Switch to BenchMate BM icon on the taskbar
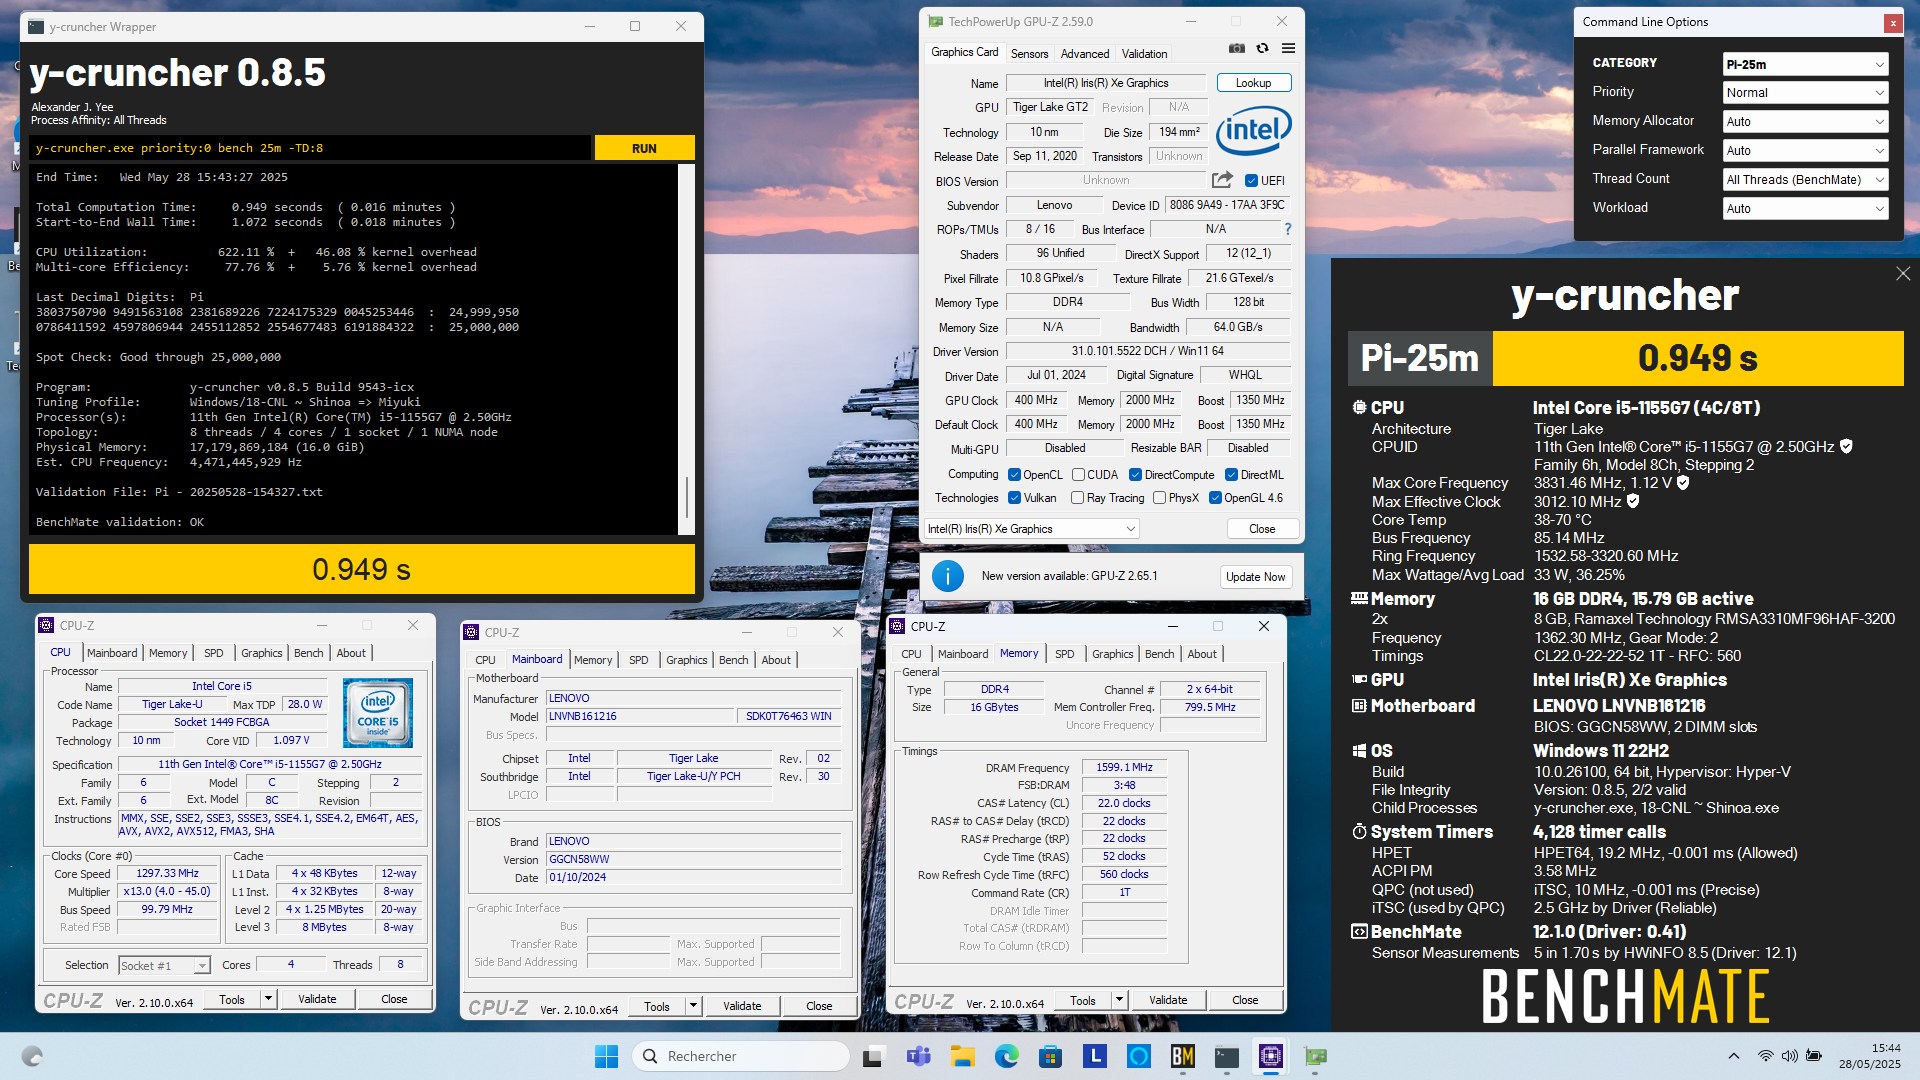This screenshot has height=1080, width=1920. (x=1183, y=1056)
